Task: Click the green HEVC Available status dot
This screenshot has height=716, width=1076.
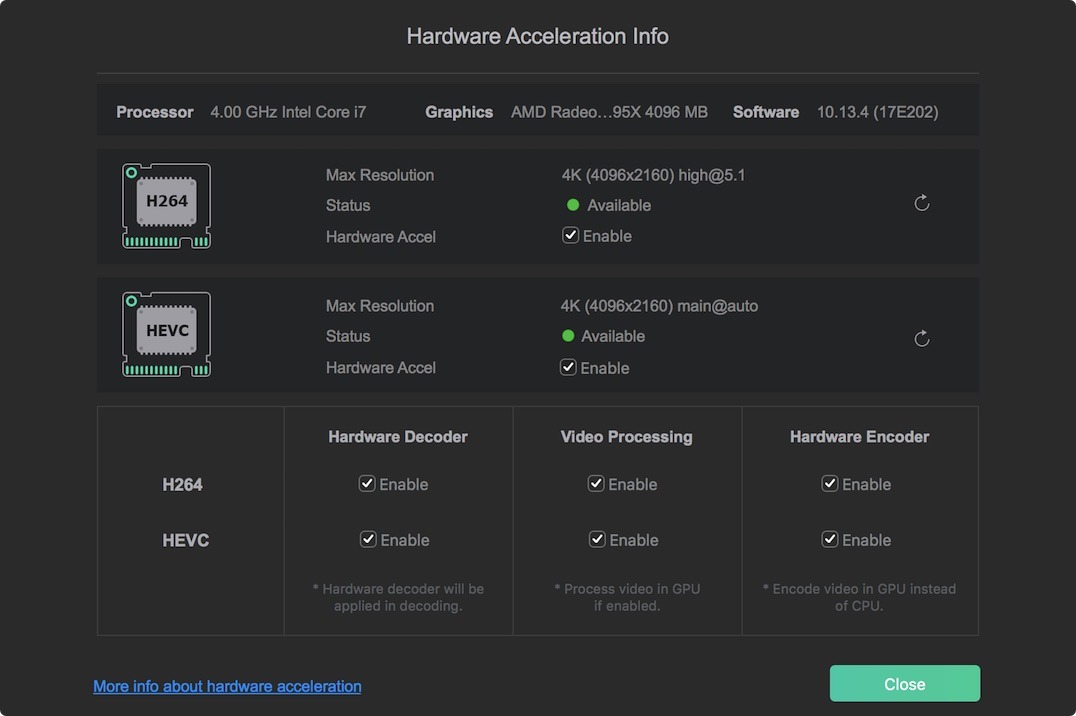Action: click(569, 336)
